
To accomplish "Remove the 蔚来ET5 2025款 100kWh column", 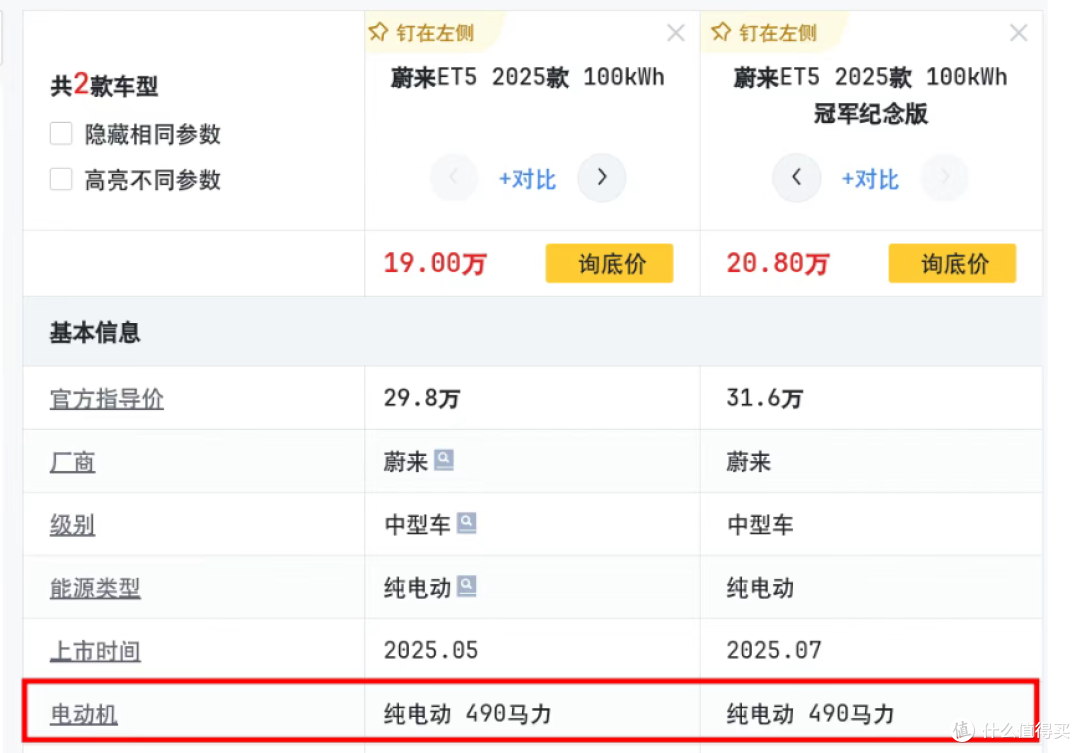I will [x=676, y=32].
